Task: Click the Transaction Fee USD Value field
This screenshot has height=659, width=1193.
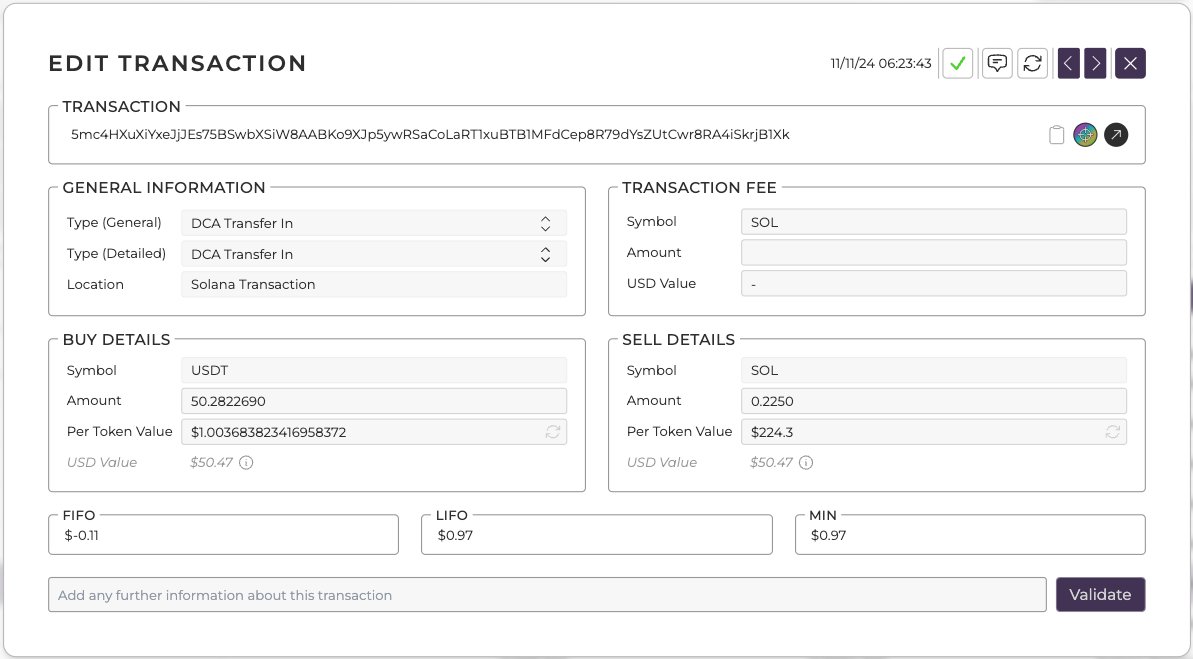Action: (934, 283)
